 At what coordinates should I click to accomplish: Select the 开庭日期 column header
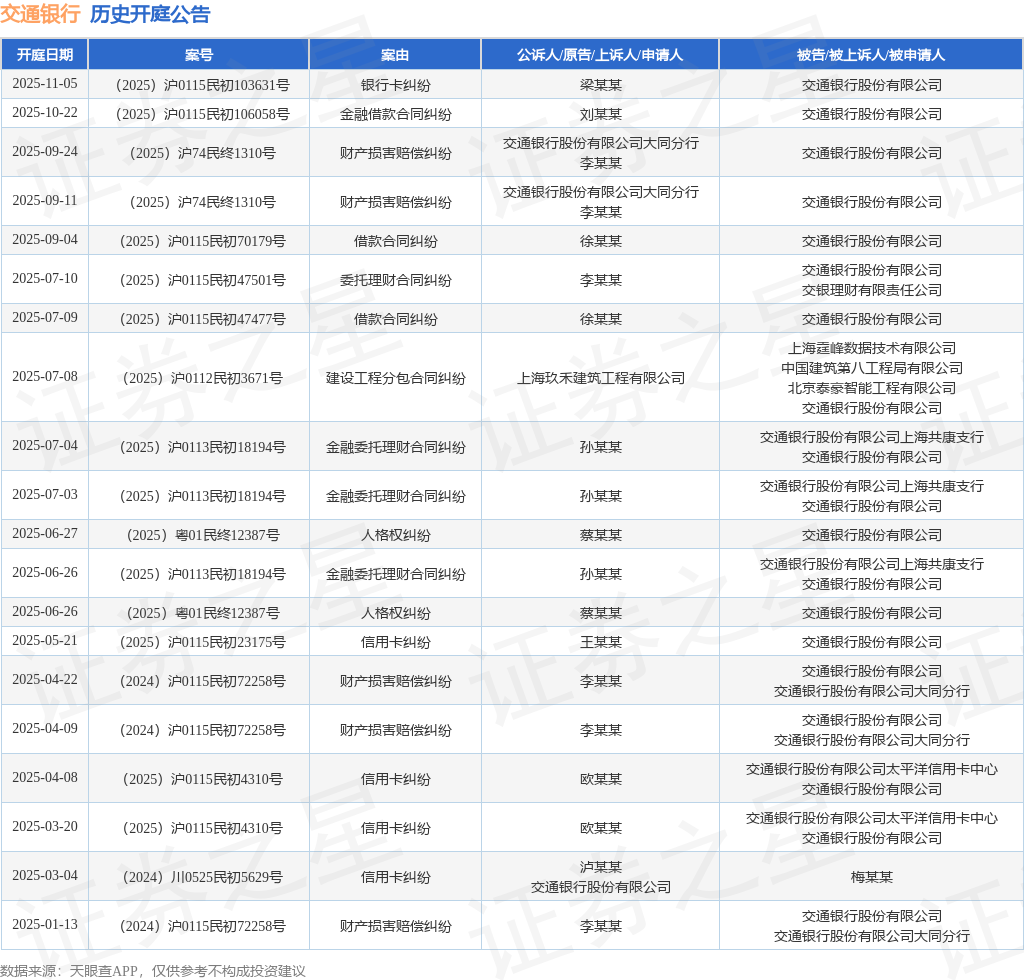[44, 55]
